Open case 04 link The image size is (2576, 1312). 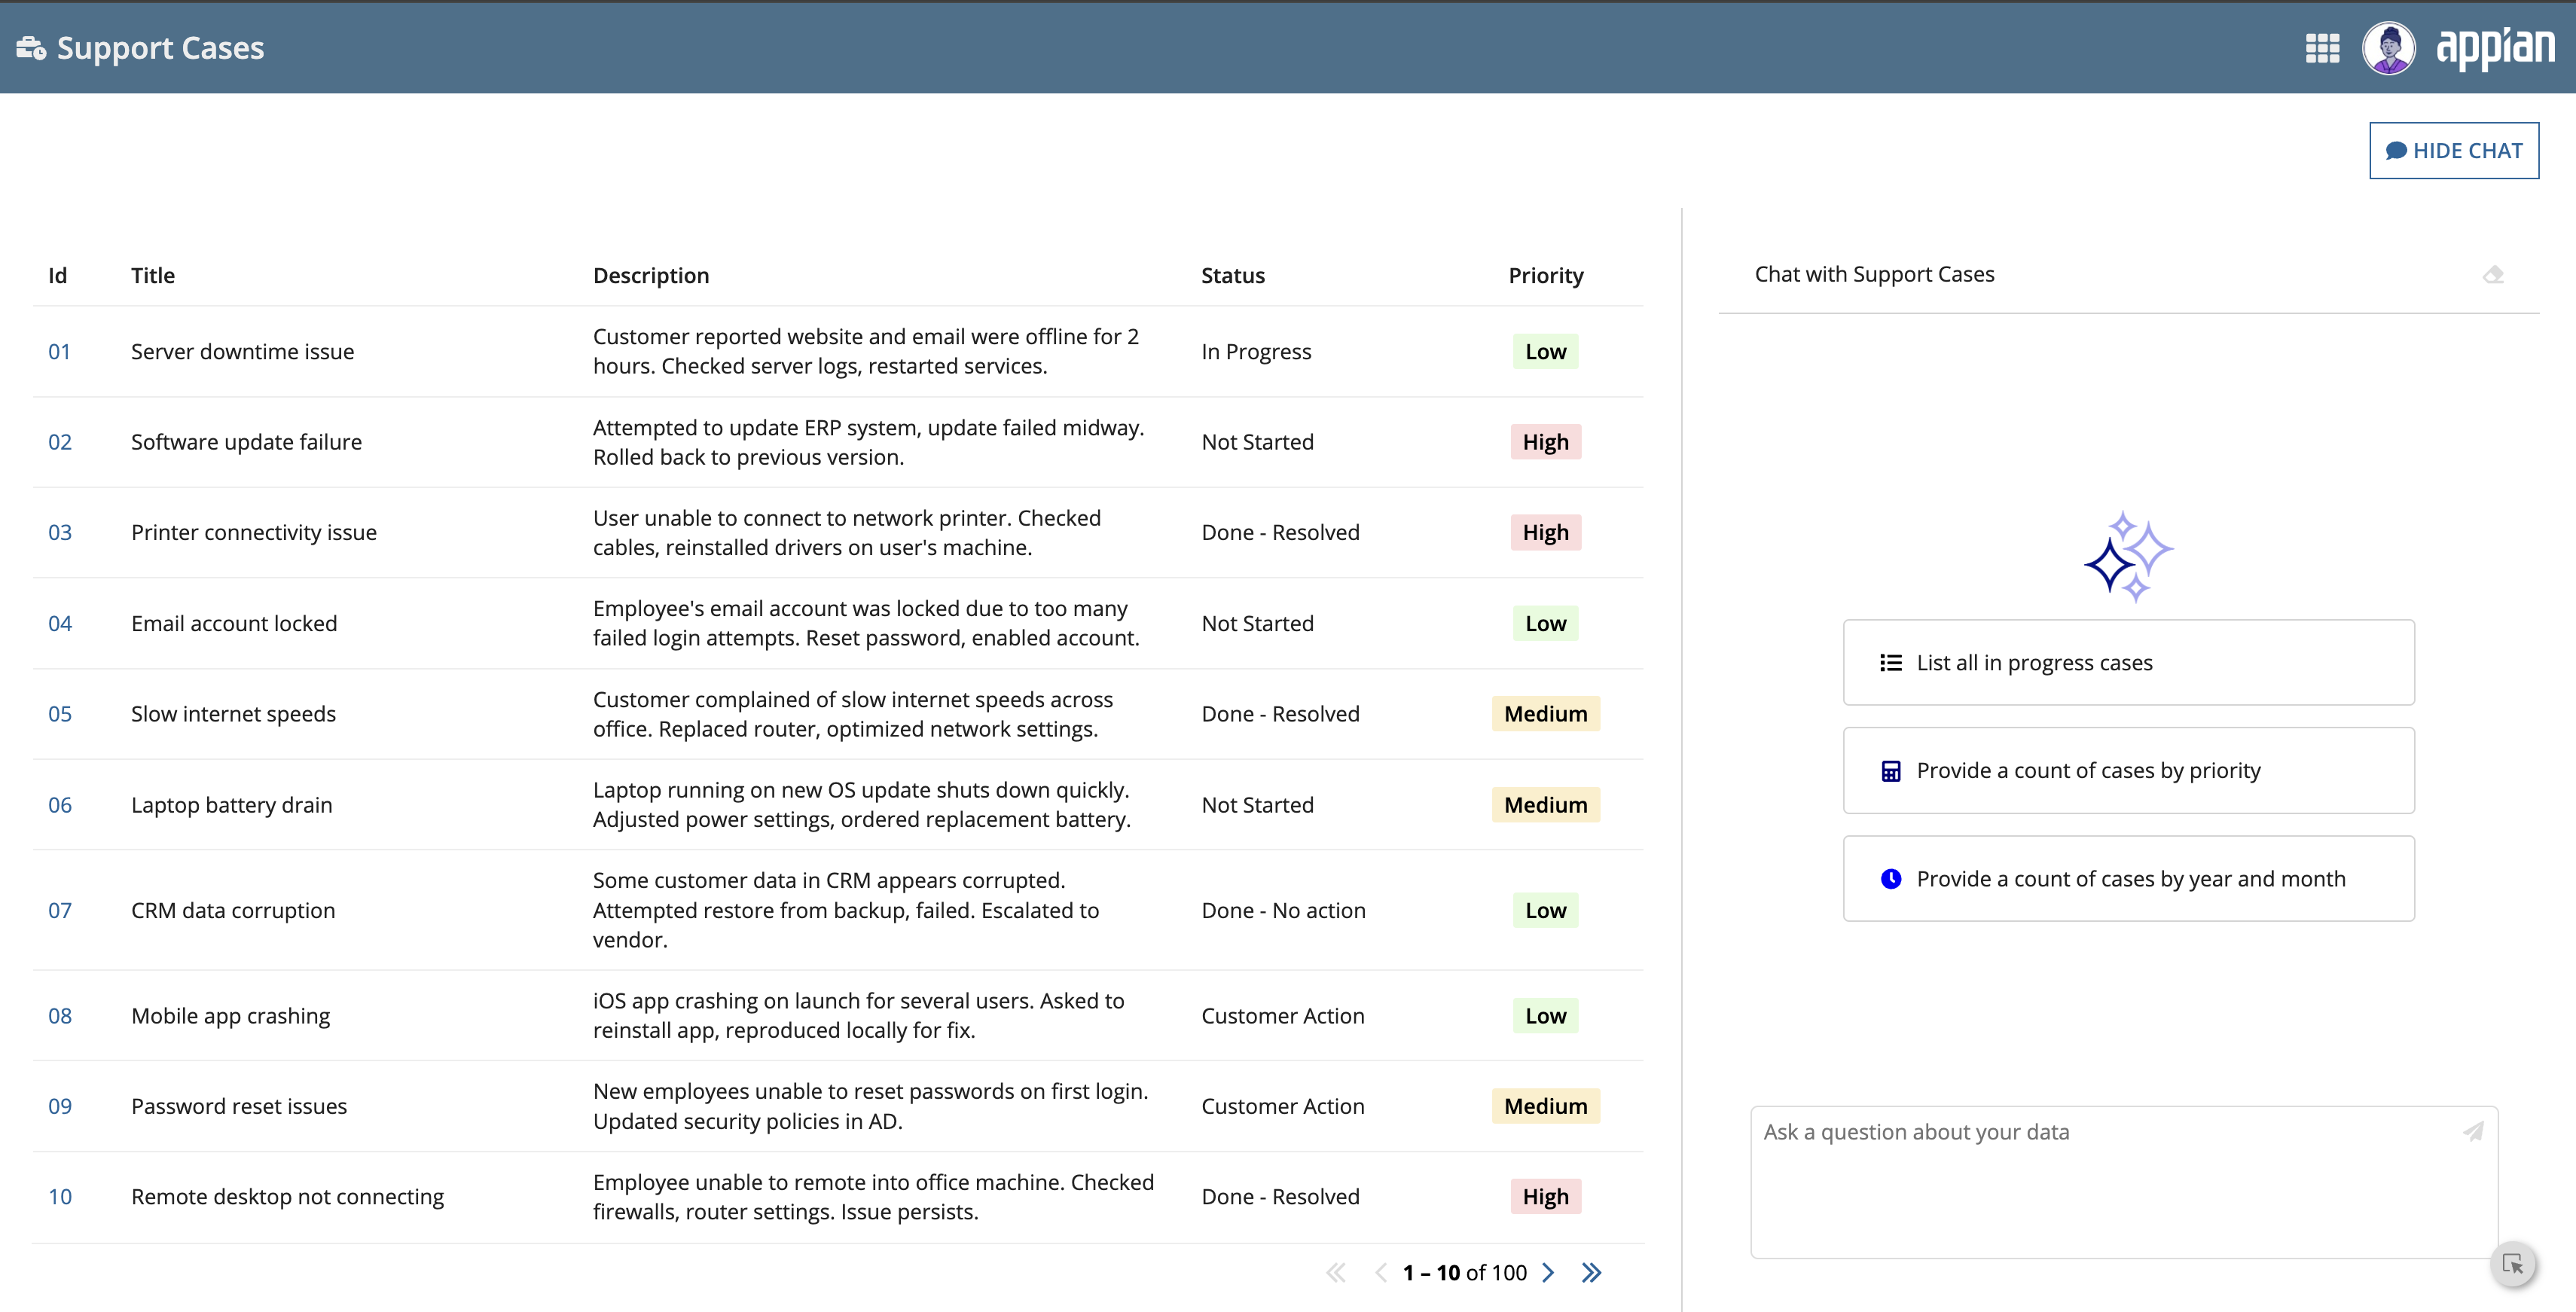tap(60, 624)
